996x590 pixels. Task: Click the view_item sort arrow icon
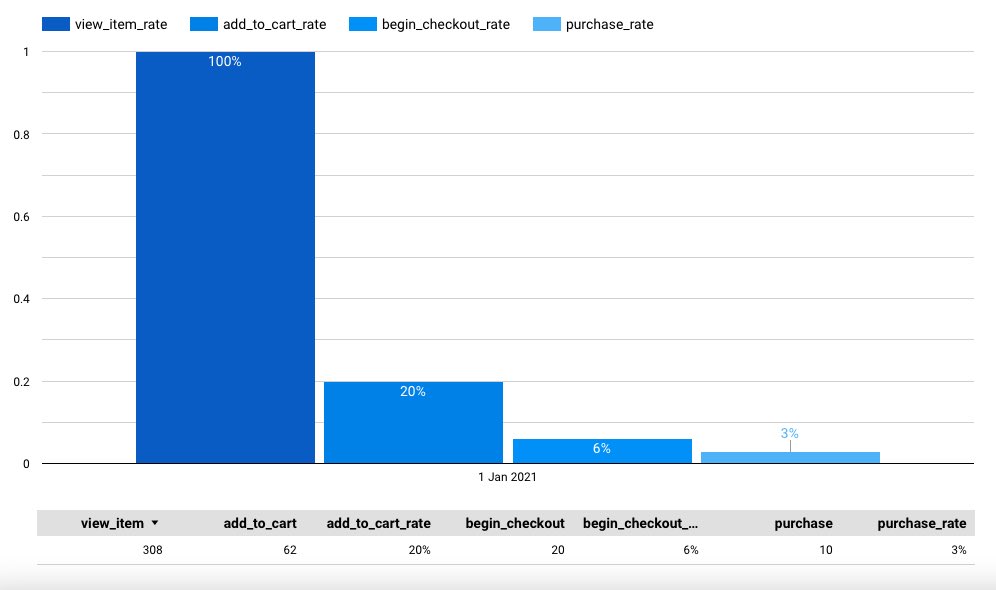154,523
